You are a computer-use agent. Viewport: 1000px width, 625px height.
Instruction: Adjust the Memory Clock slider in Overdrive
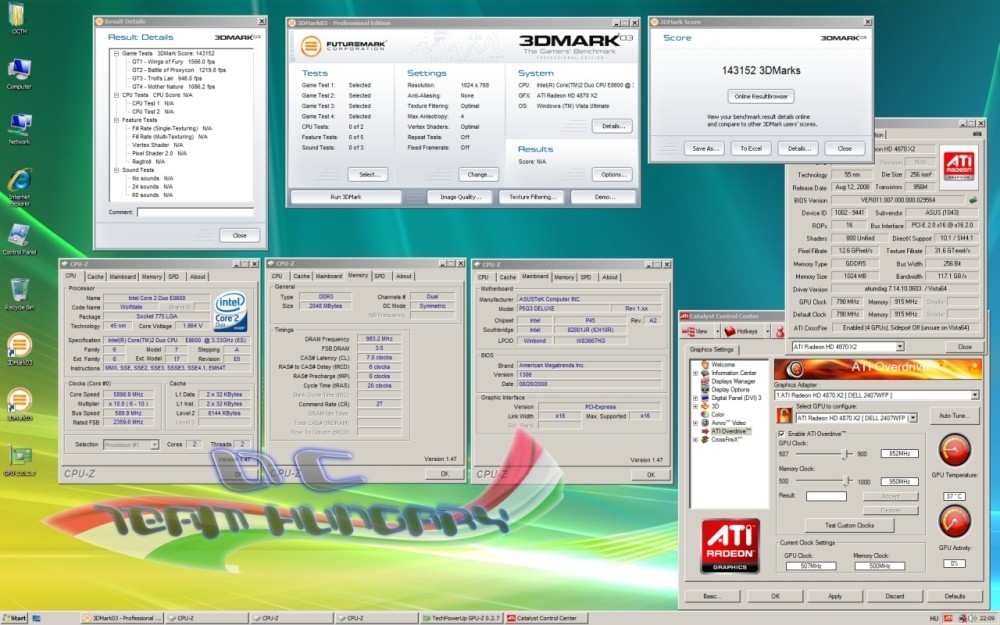coord(848,481)
